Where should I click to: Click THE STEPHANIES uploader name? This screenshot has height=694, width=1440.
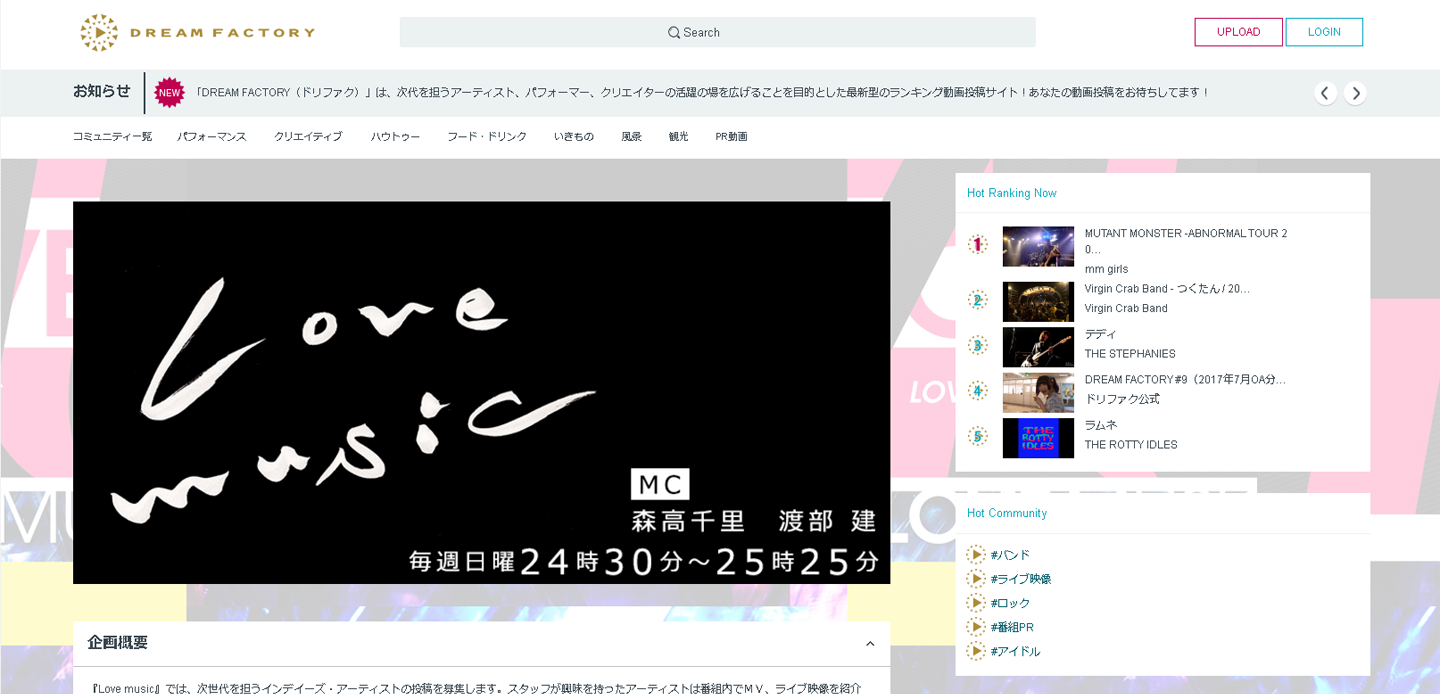pos(1130,354)
